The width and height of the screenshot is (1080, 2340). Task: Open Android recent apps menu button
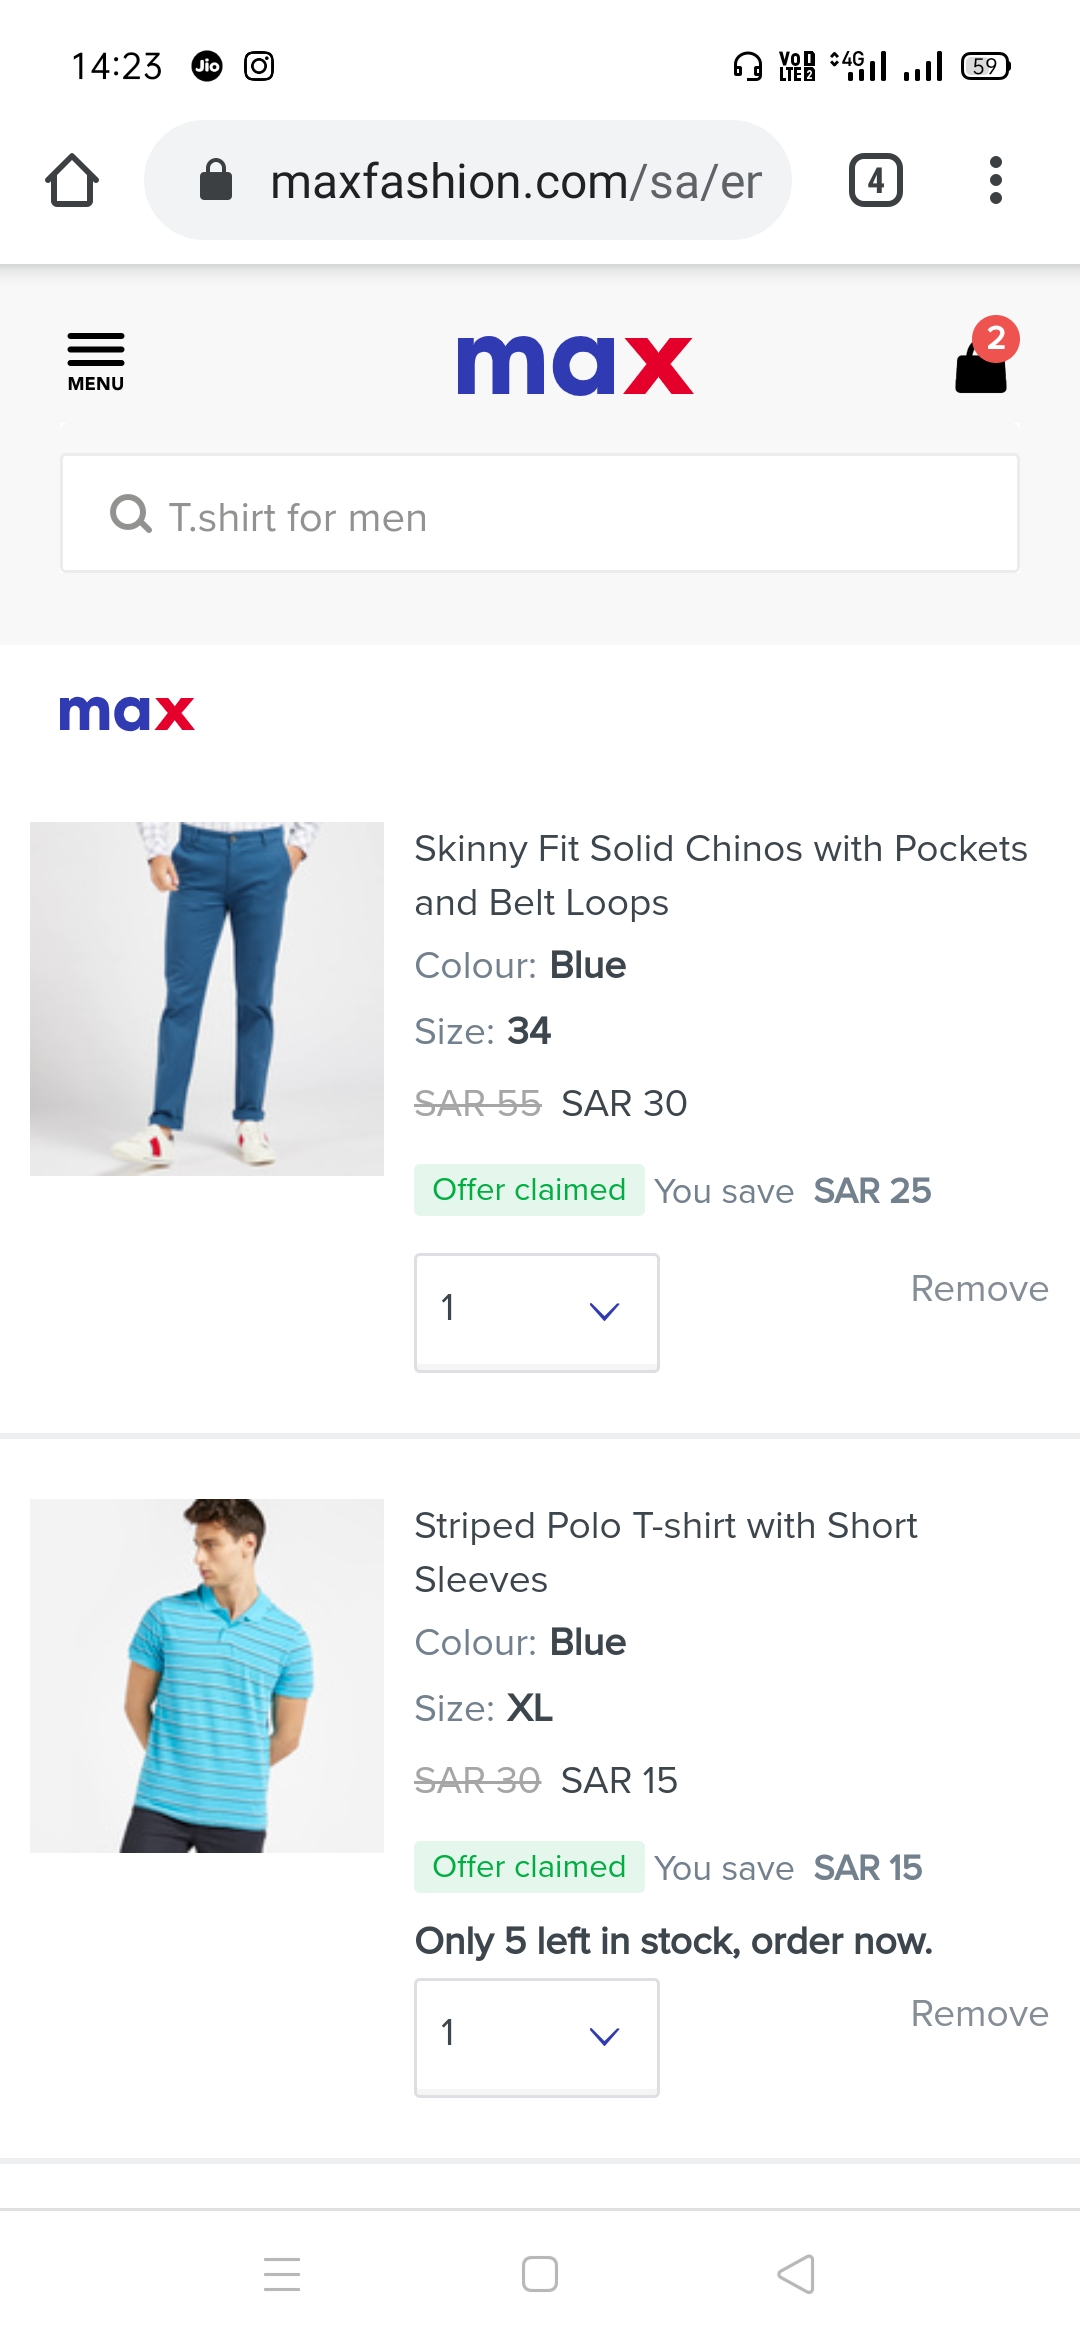(x=282, y=2274)
